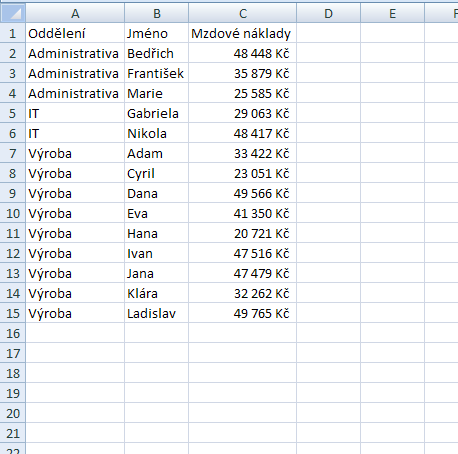The image size is (458, 454).
Task: Click the Oddělení header cell
Action: [75, 33]
